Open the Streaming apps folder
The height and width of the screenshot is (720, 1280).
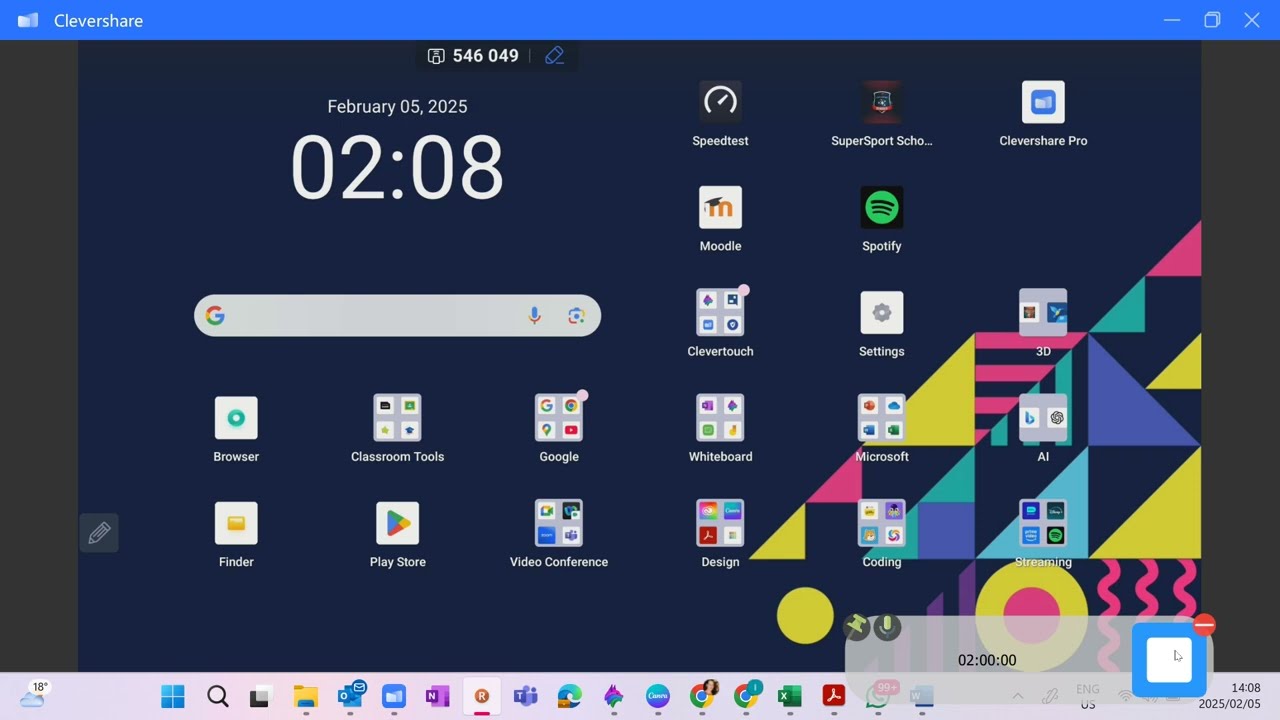[1043, 523]
